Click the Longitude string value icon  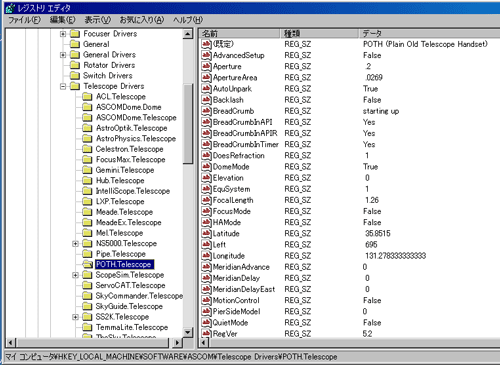click(x=206, y=256)
